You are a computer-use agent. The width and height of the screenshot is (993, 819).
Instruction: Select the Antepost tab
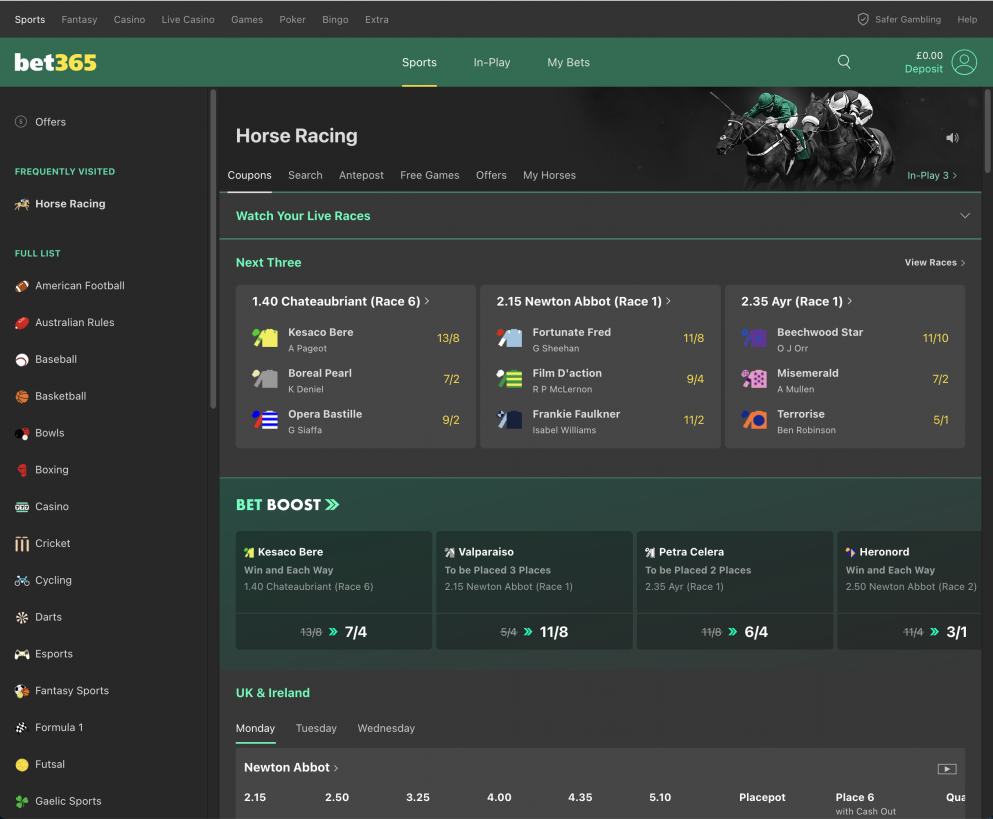point(361,175)
